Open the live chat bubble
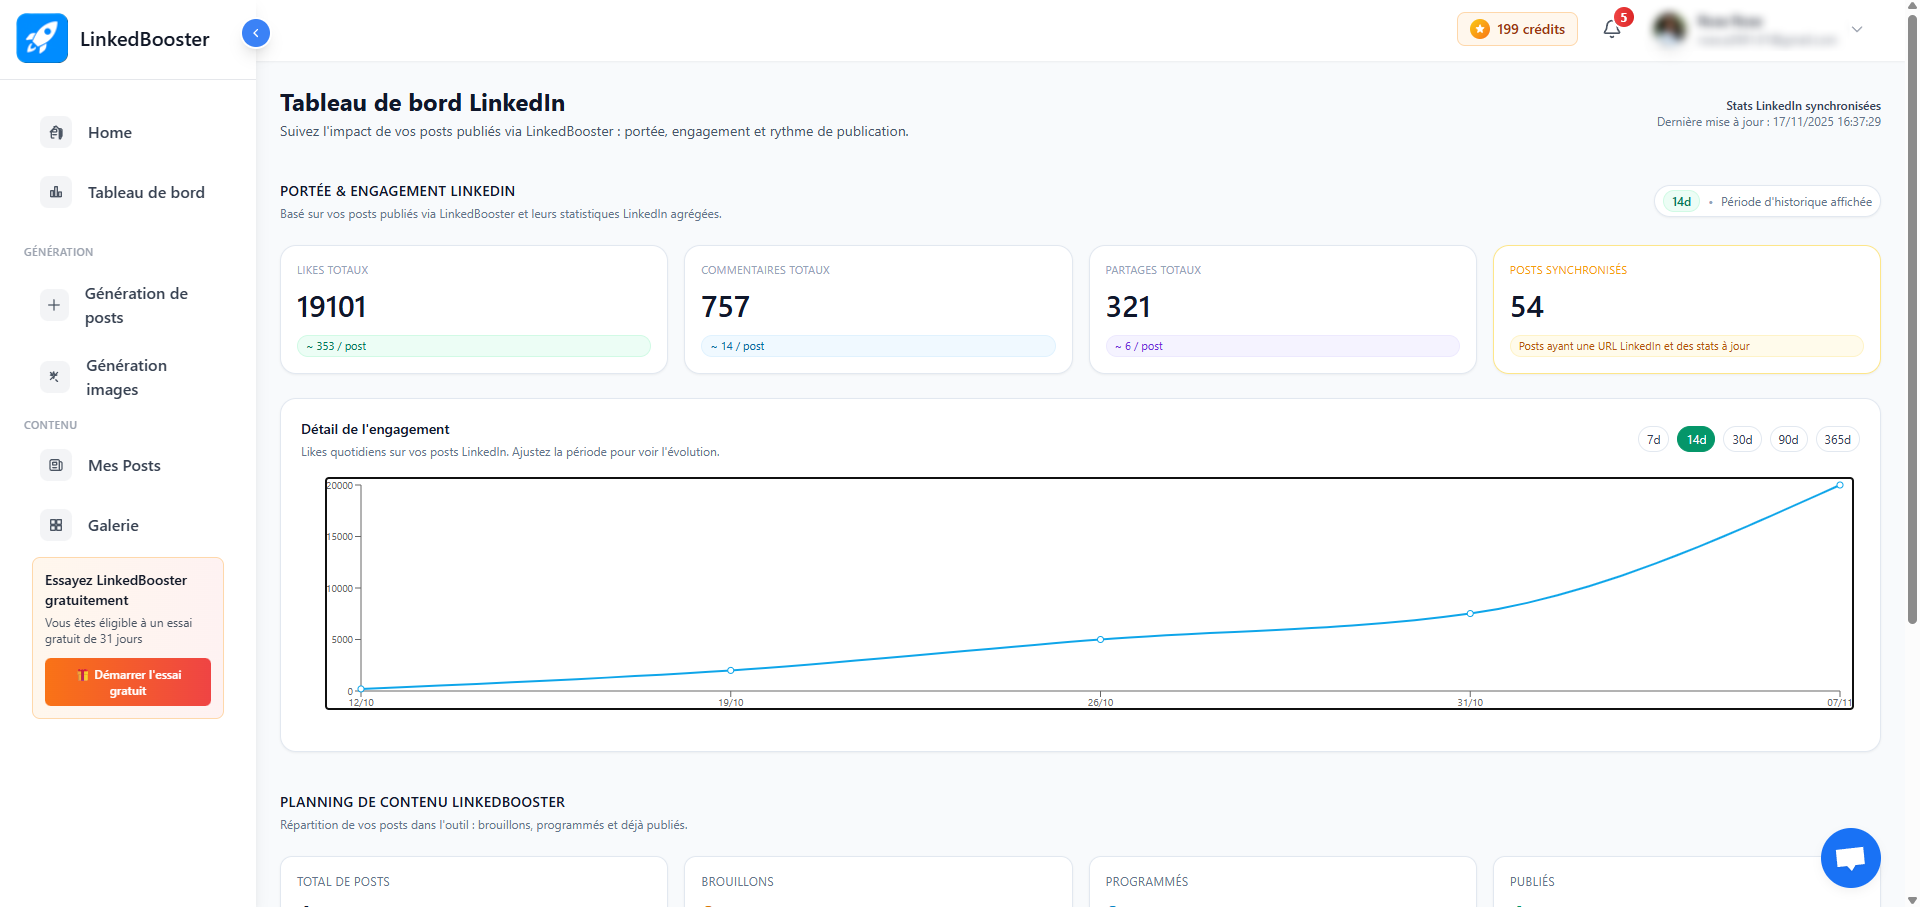Viewport: 1920px width, 907px height. pyautogui.click(x=1849, y=857)
